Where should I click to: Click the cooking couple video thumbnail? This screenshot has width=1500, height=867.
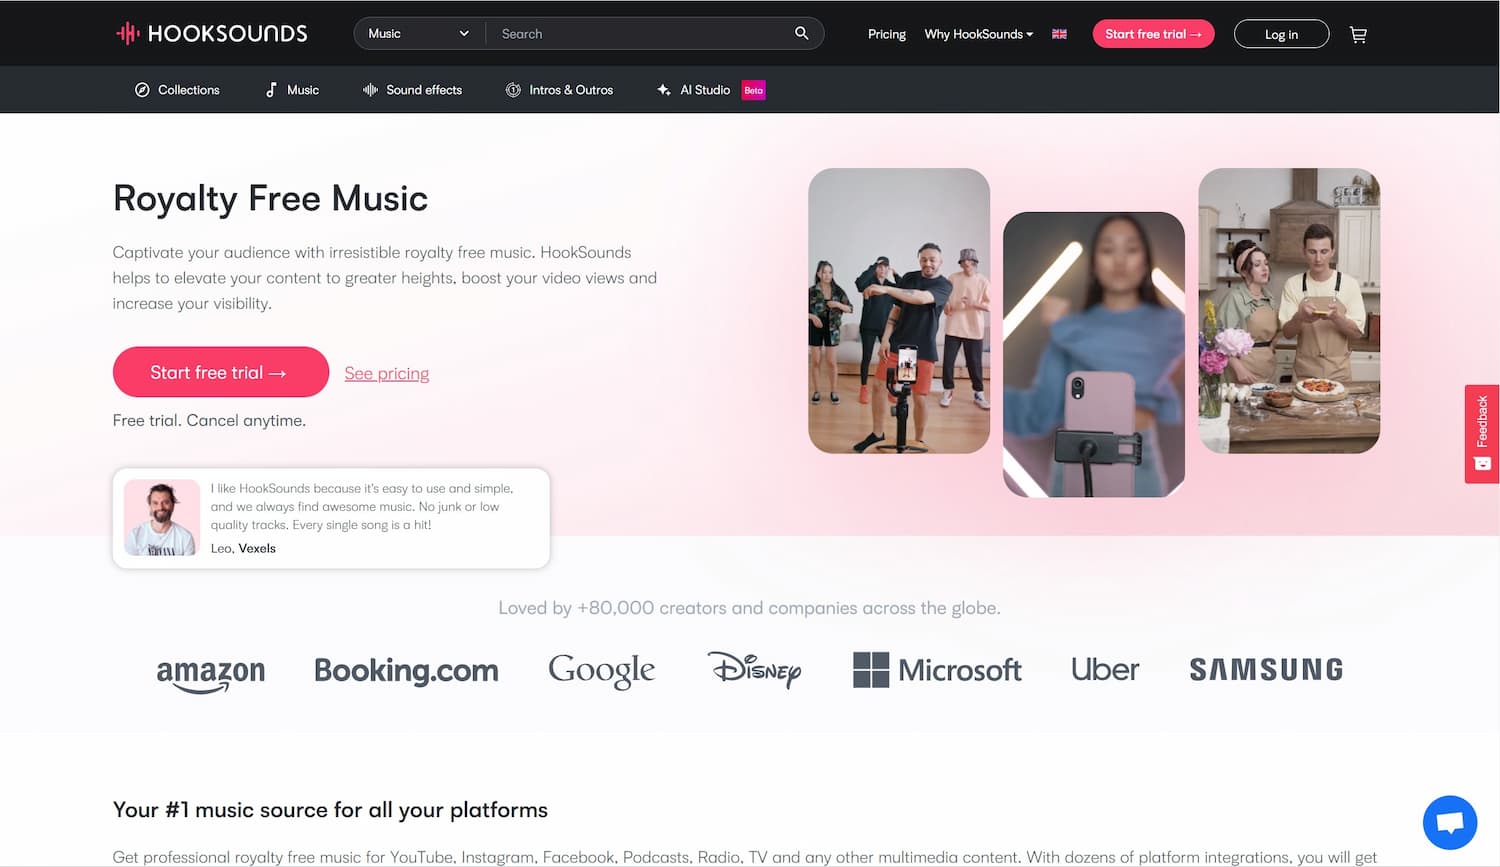[x=1289, y=311]
